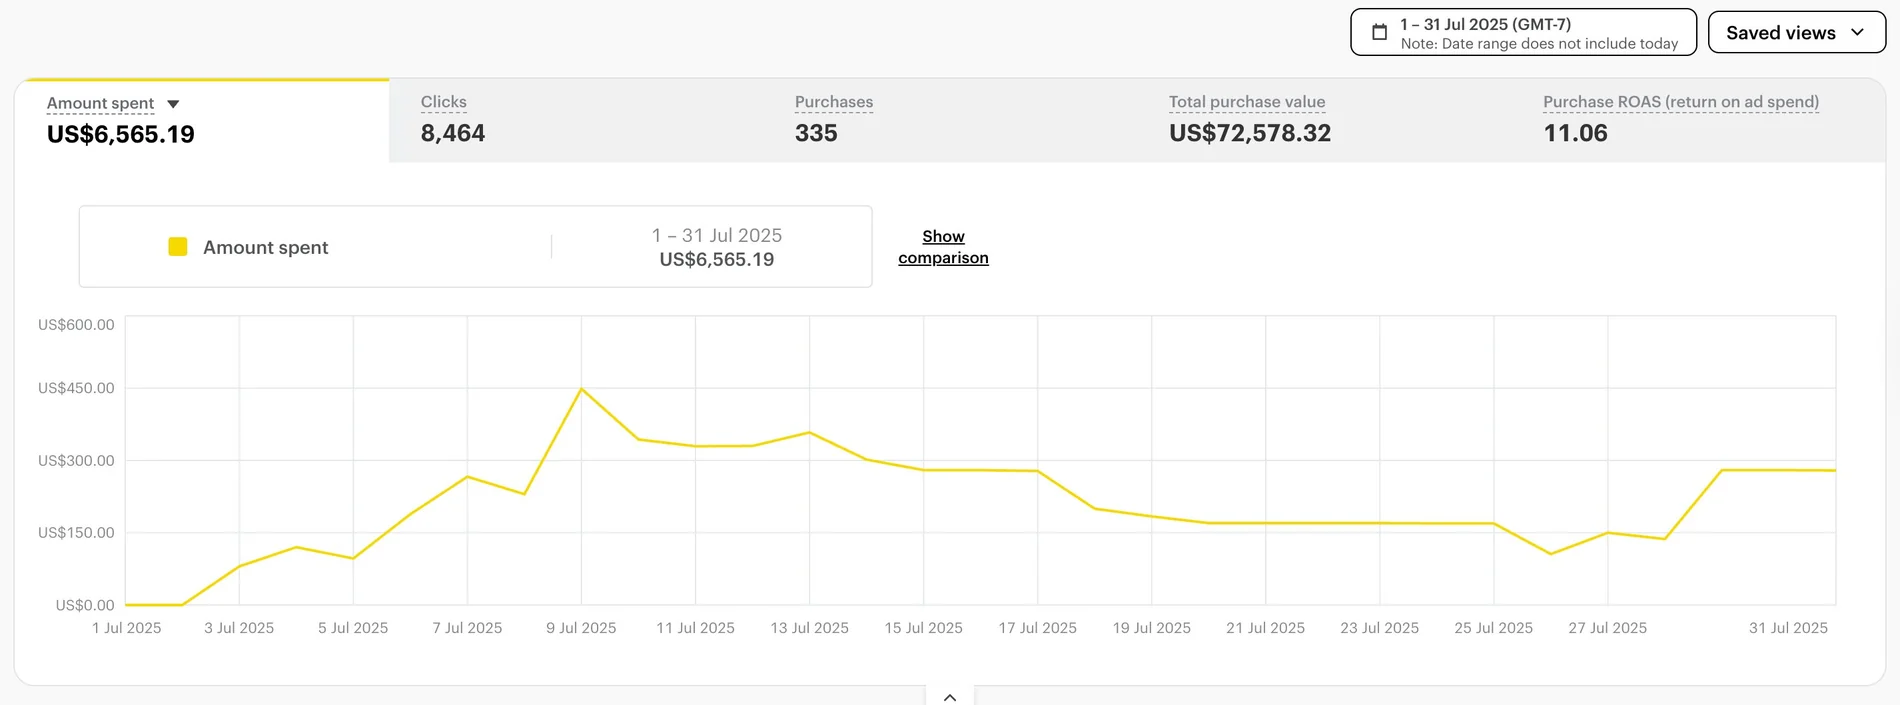Viewport: 1900px width, 705px height.
Task: Click the 13 Jul 2025 chart point
Action: (x=810, y=432)
